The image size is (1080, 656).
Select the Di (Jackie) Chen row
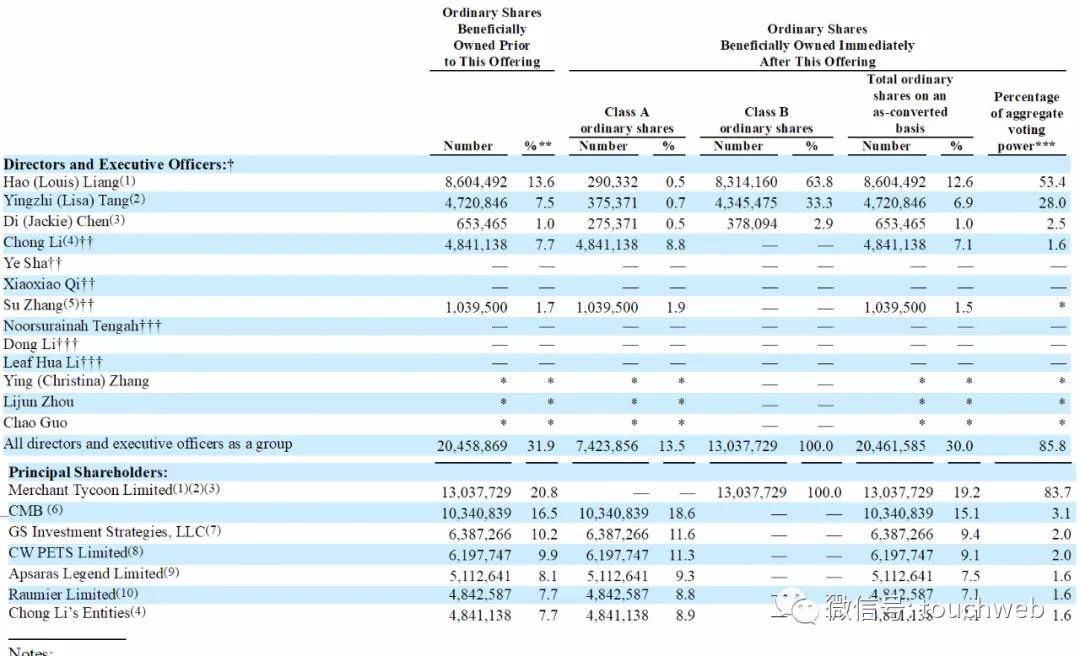click(x=537, y=223)
